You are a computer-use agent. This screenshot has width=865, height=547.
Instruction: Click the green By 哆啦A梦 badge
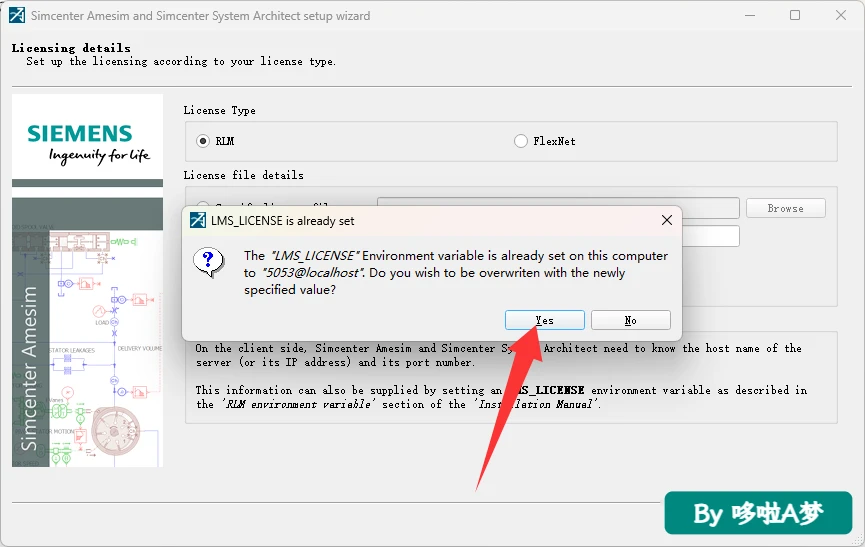pyautogui.click(x=758, y=513)
